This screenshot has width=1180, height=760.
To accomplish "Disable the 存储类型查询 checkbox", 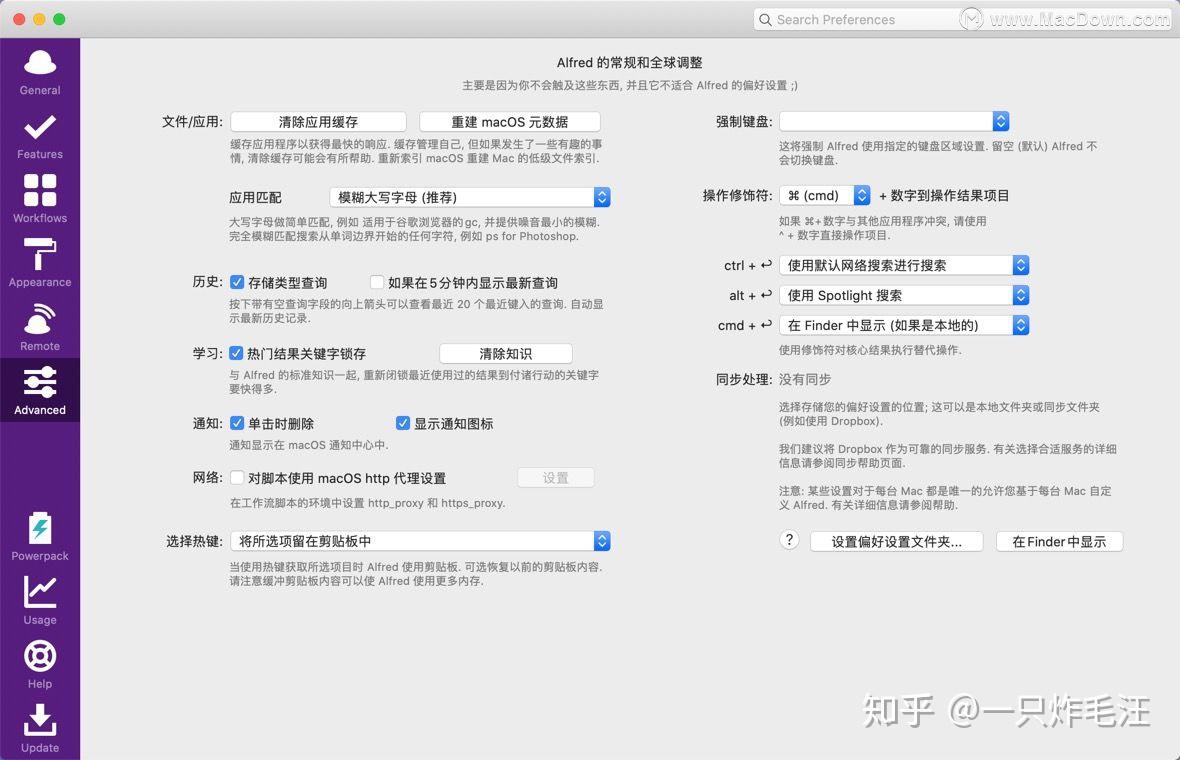I will 237,283.
